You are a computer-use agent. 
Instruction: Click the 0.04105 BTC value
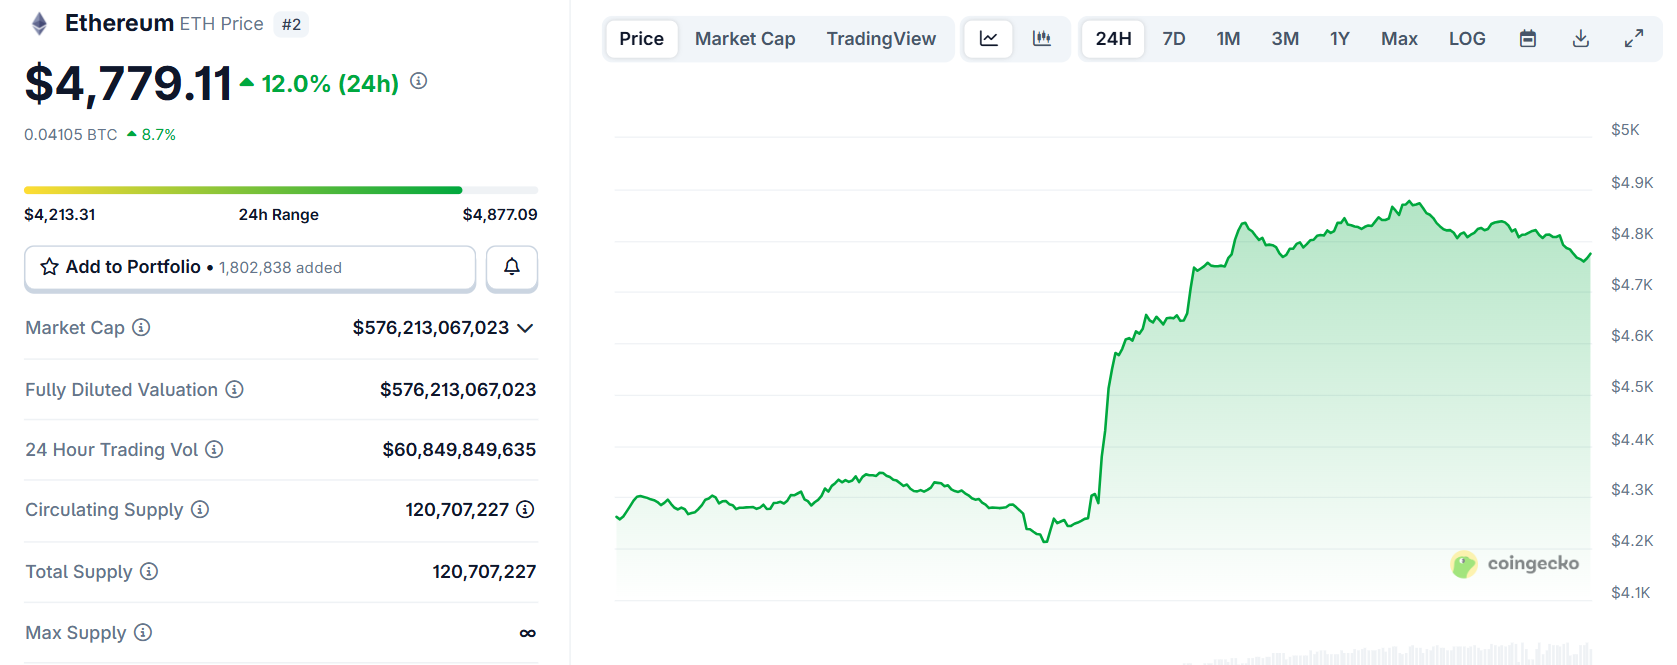pos(71,134)
